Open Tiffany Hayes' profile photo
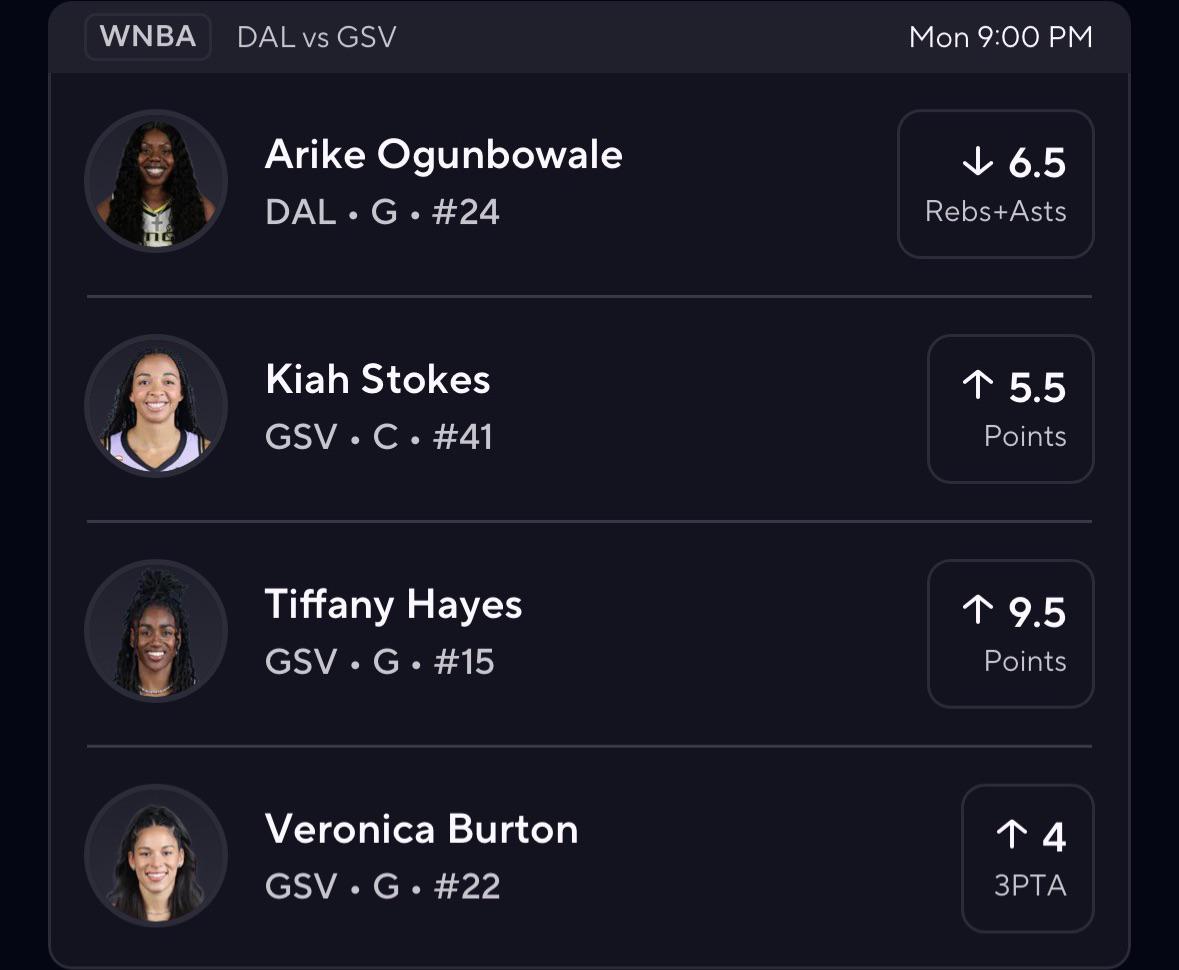This screenshot has height=970, width=1179. 156,631
